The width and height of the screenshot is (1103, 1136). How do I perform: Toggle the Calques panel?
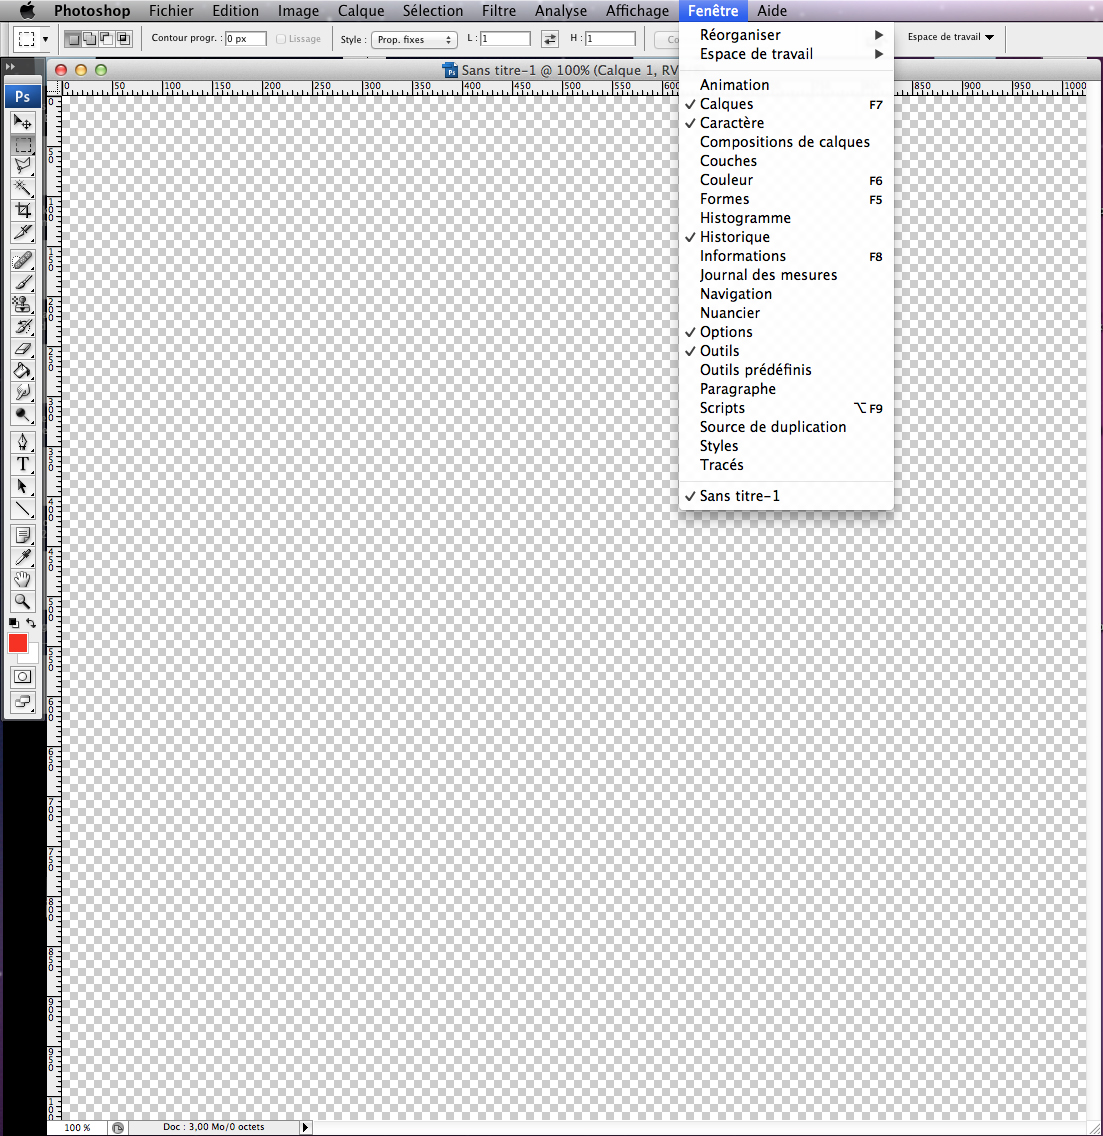pos(786,104)
